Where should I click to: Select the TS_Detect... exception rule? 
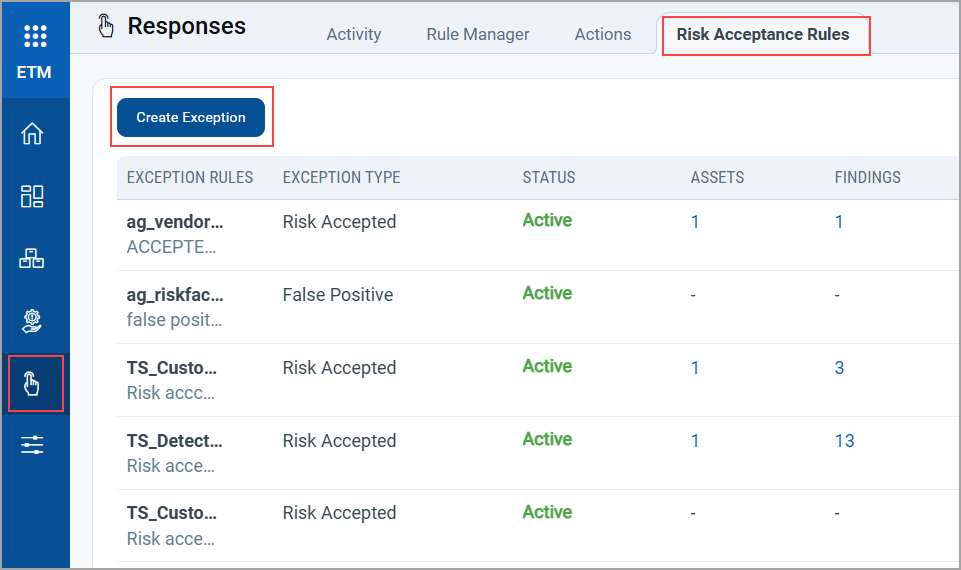[174, 441]
